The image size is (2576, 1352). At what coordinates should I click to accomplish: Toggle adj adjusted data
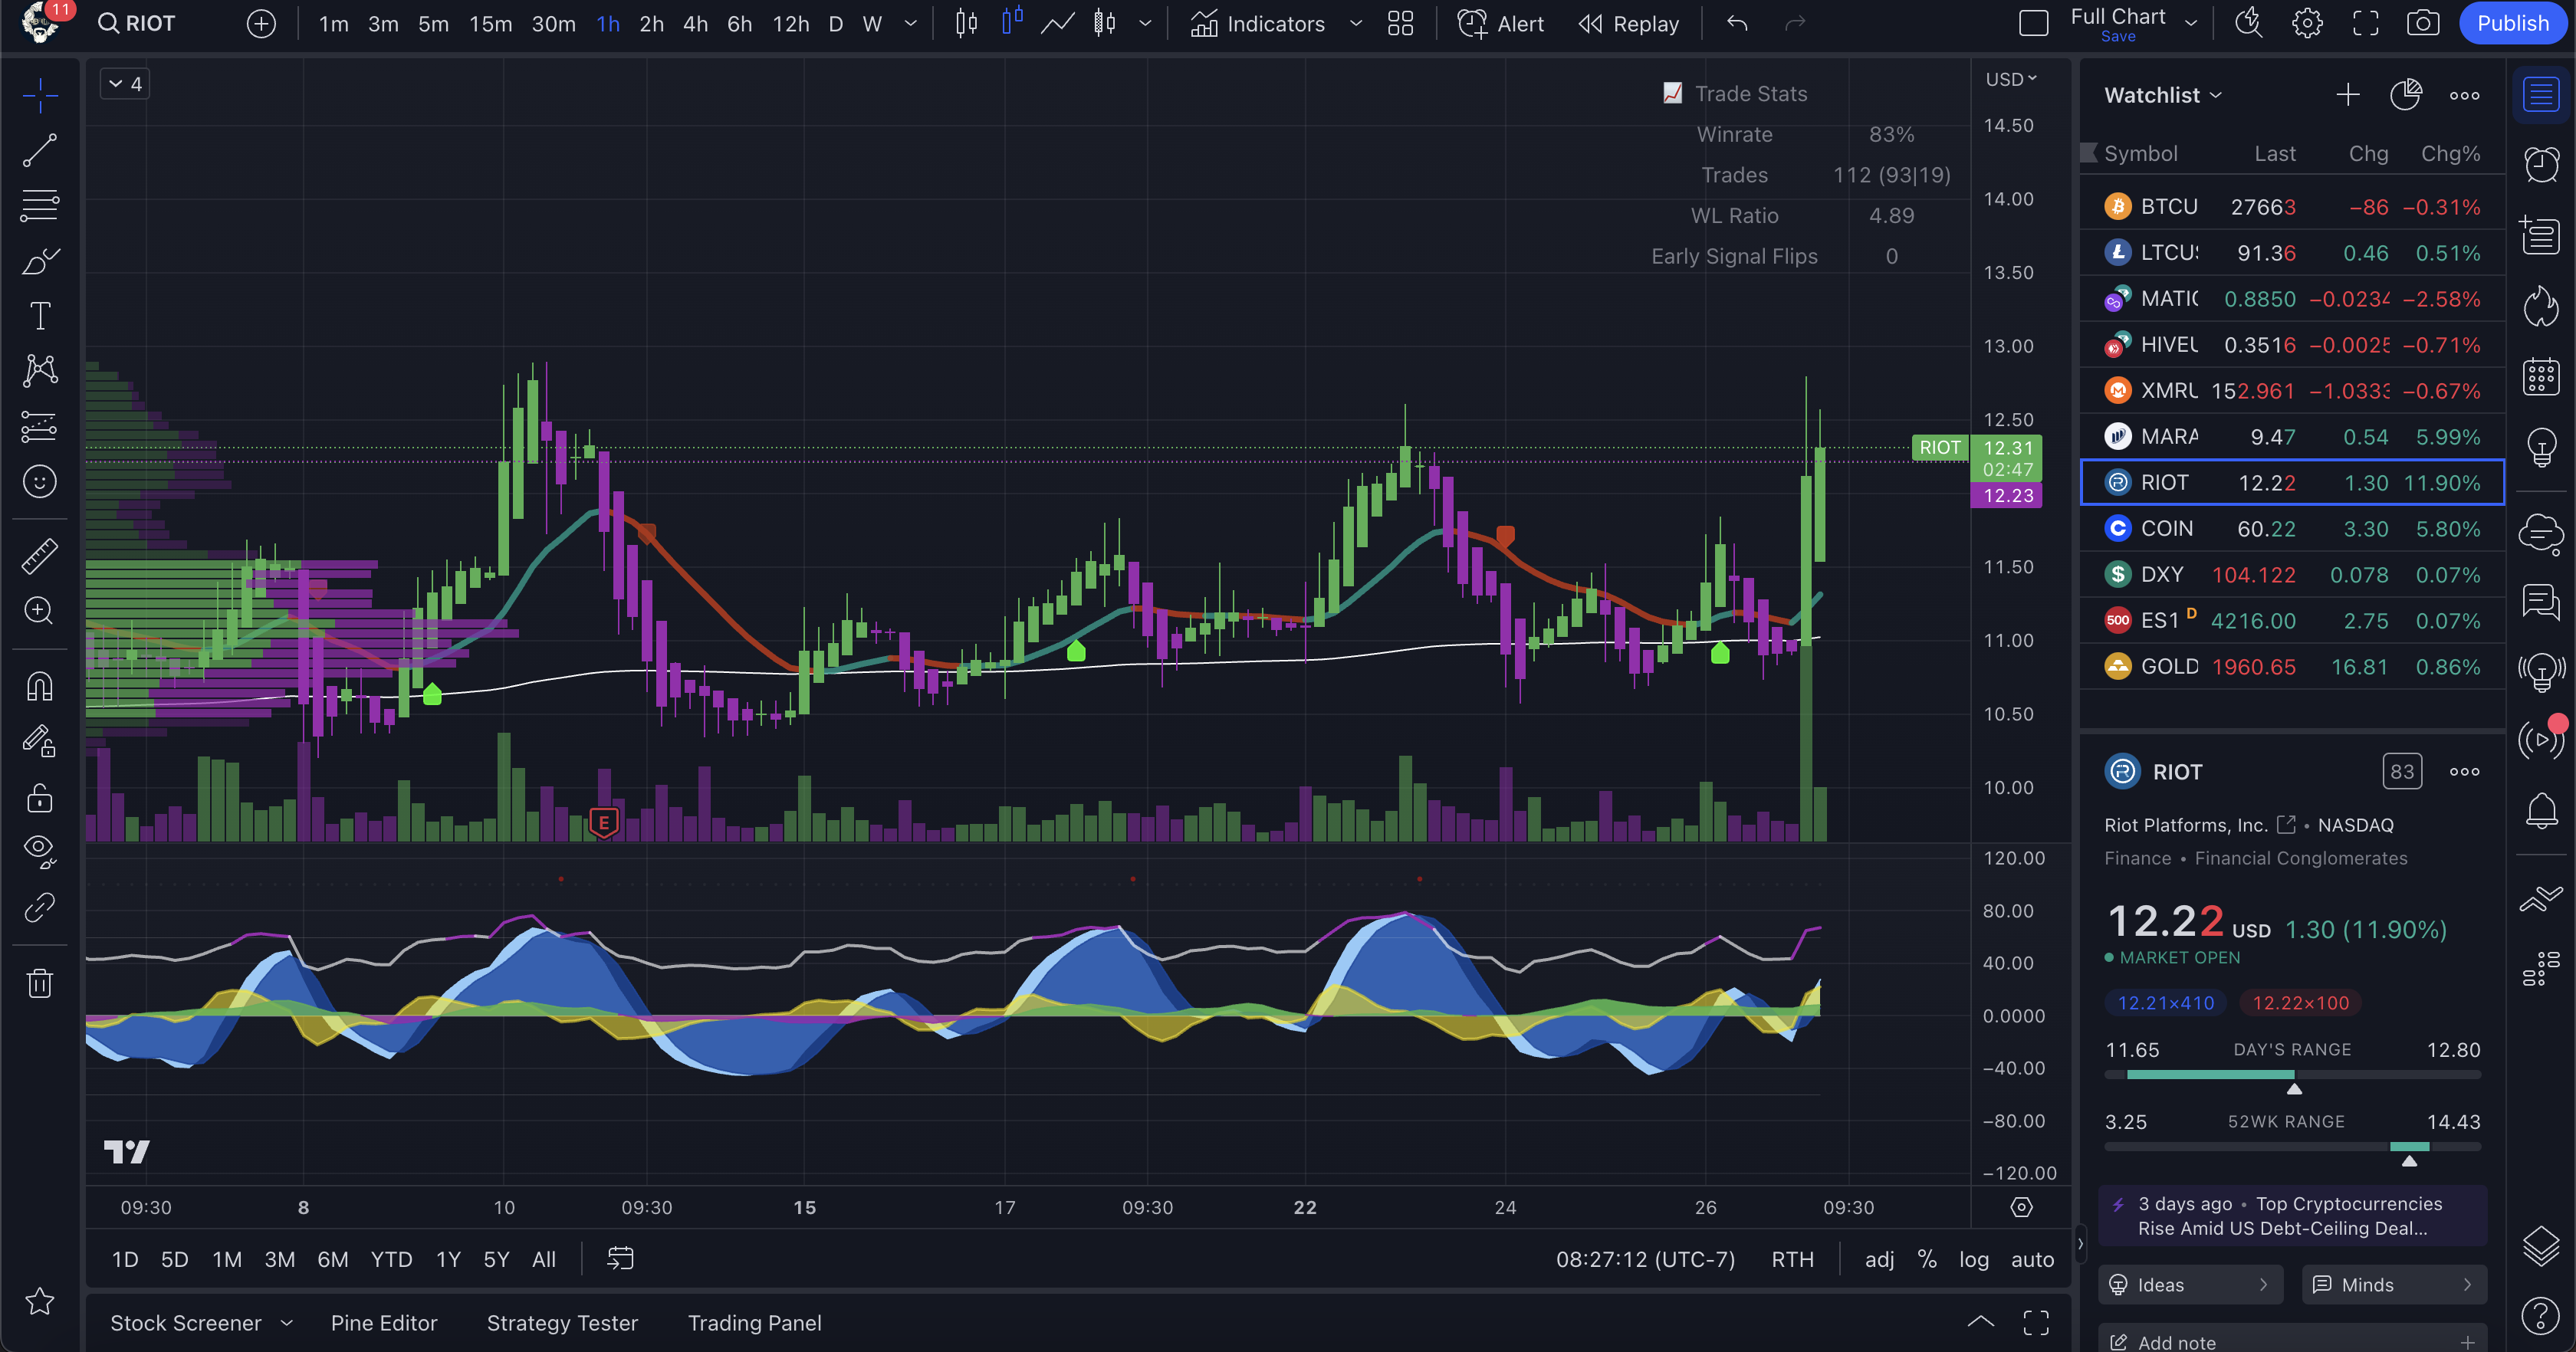coord(1879,1259)
